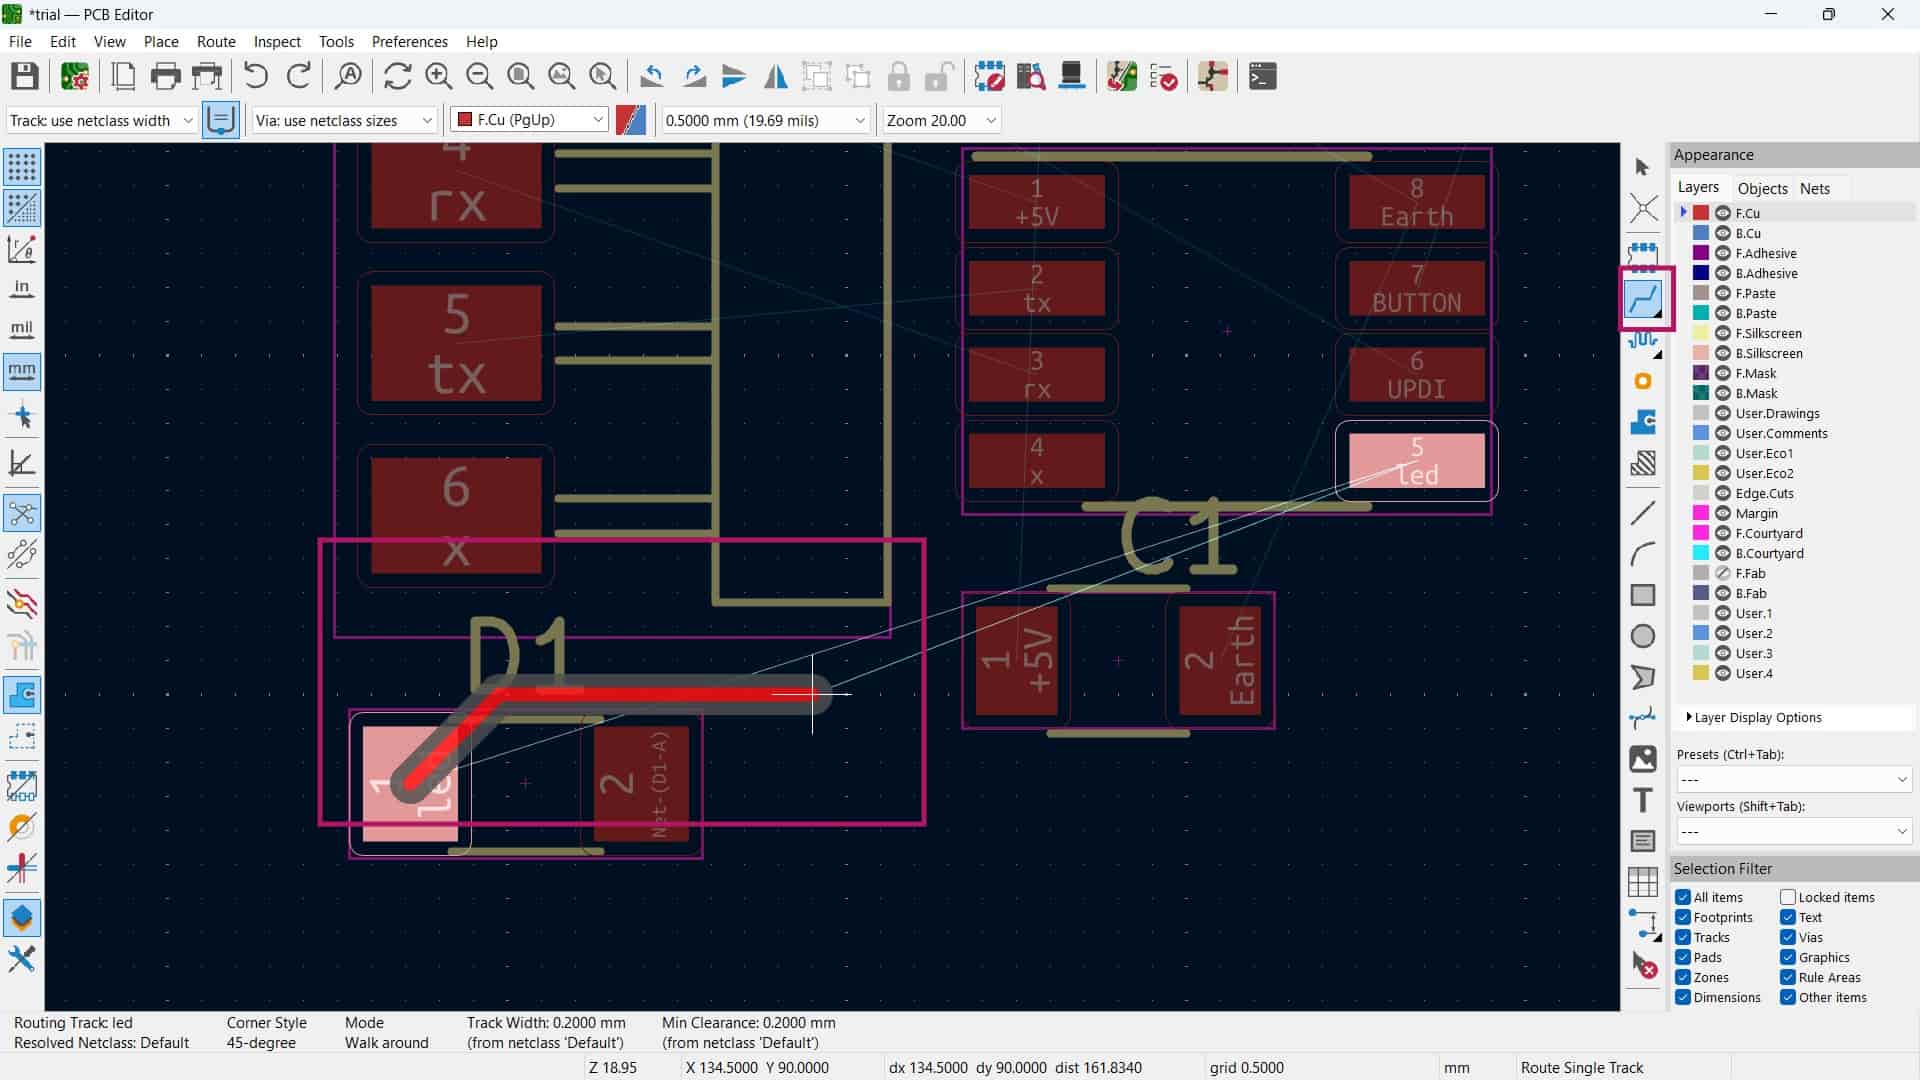Viewport: 1920px width, 1080px height.
Task: Select the Add Text tool
Action: point(1643,800)
